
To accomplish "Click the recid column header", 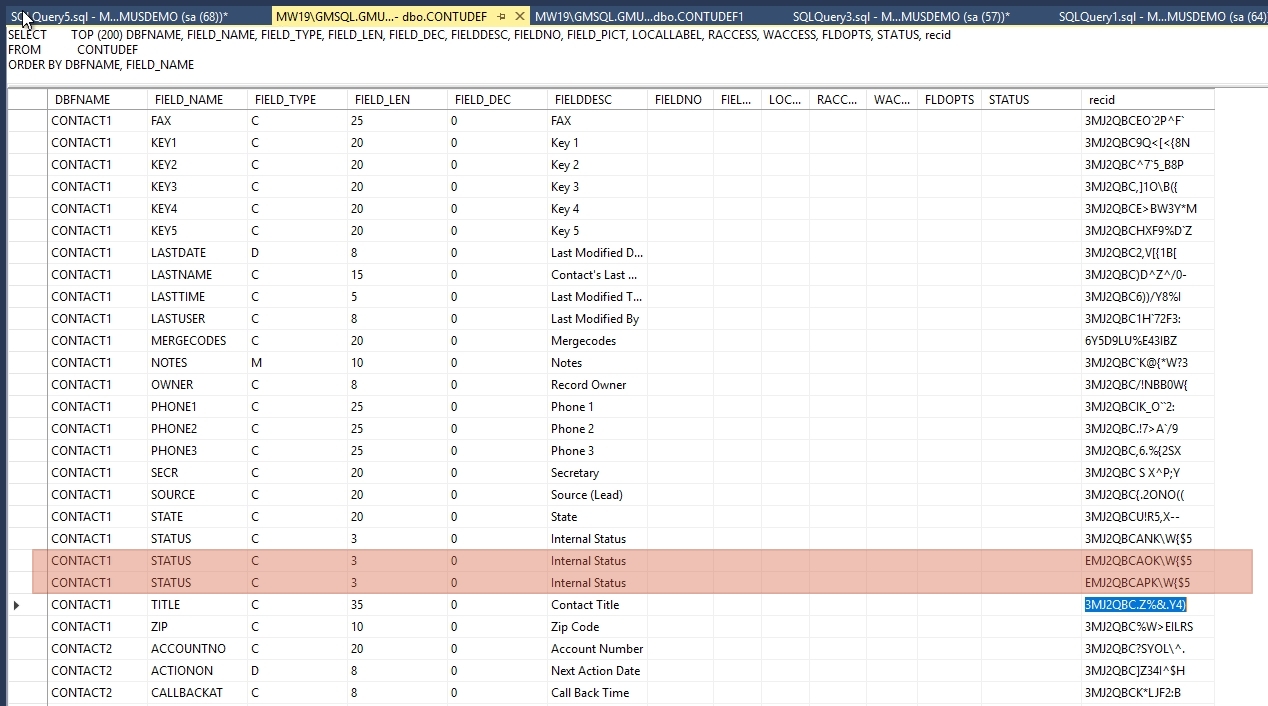I will click(1101, 99).
